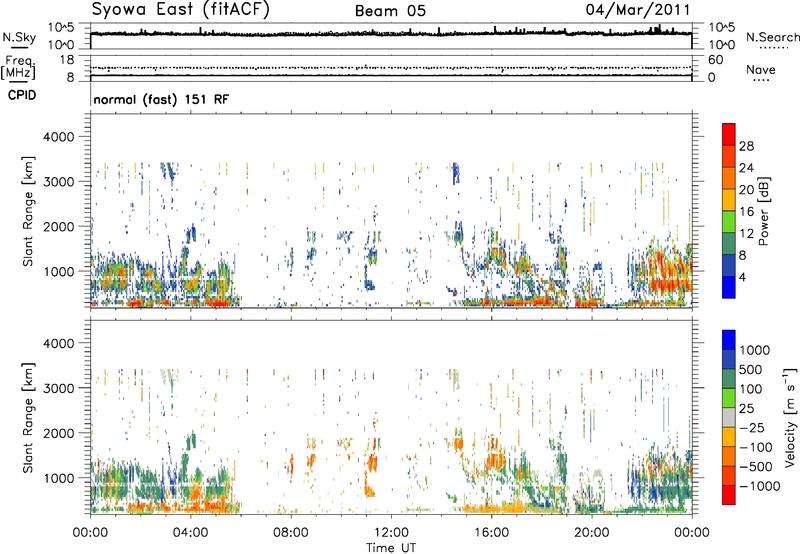The image size is (800, 554).
Task: Click the "20" label on Power colorbar
Action: [x=746, y=190]
